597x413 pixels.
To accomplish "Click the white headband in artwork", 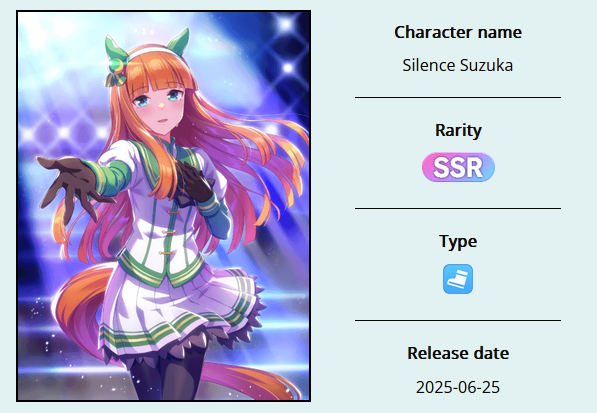I will (x=152, y=53).
